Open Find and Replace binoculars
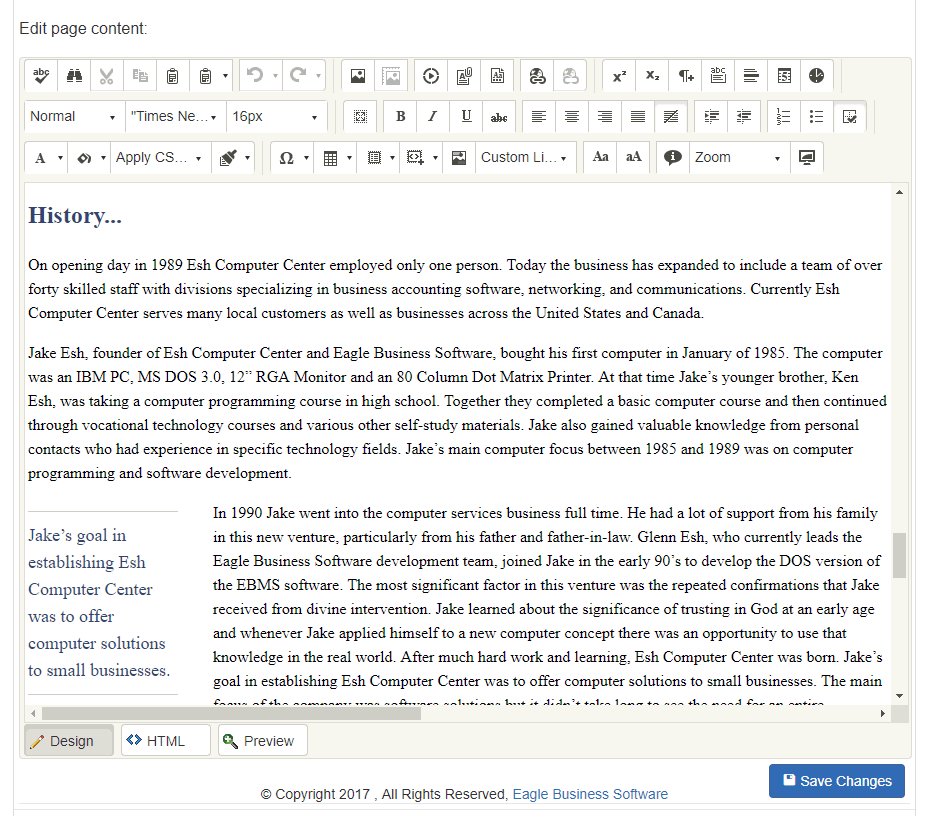The height and width of the screenshot is (816, 925). click(x=74, y=76)
